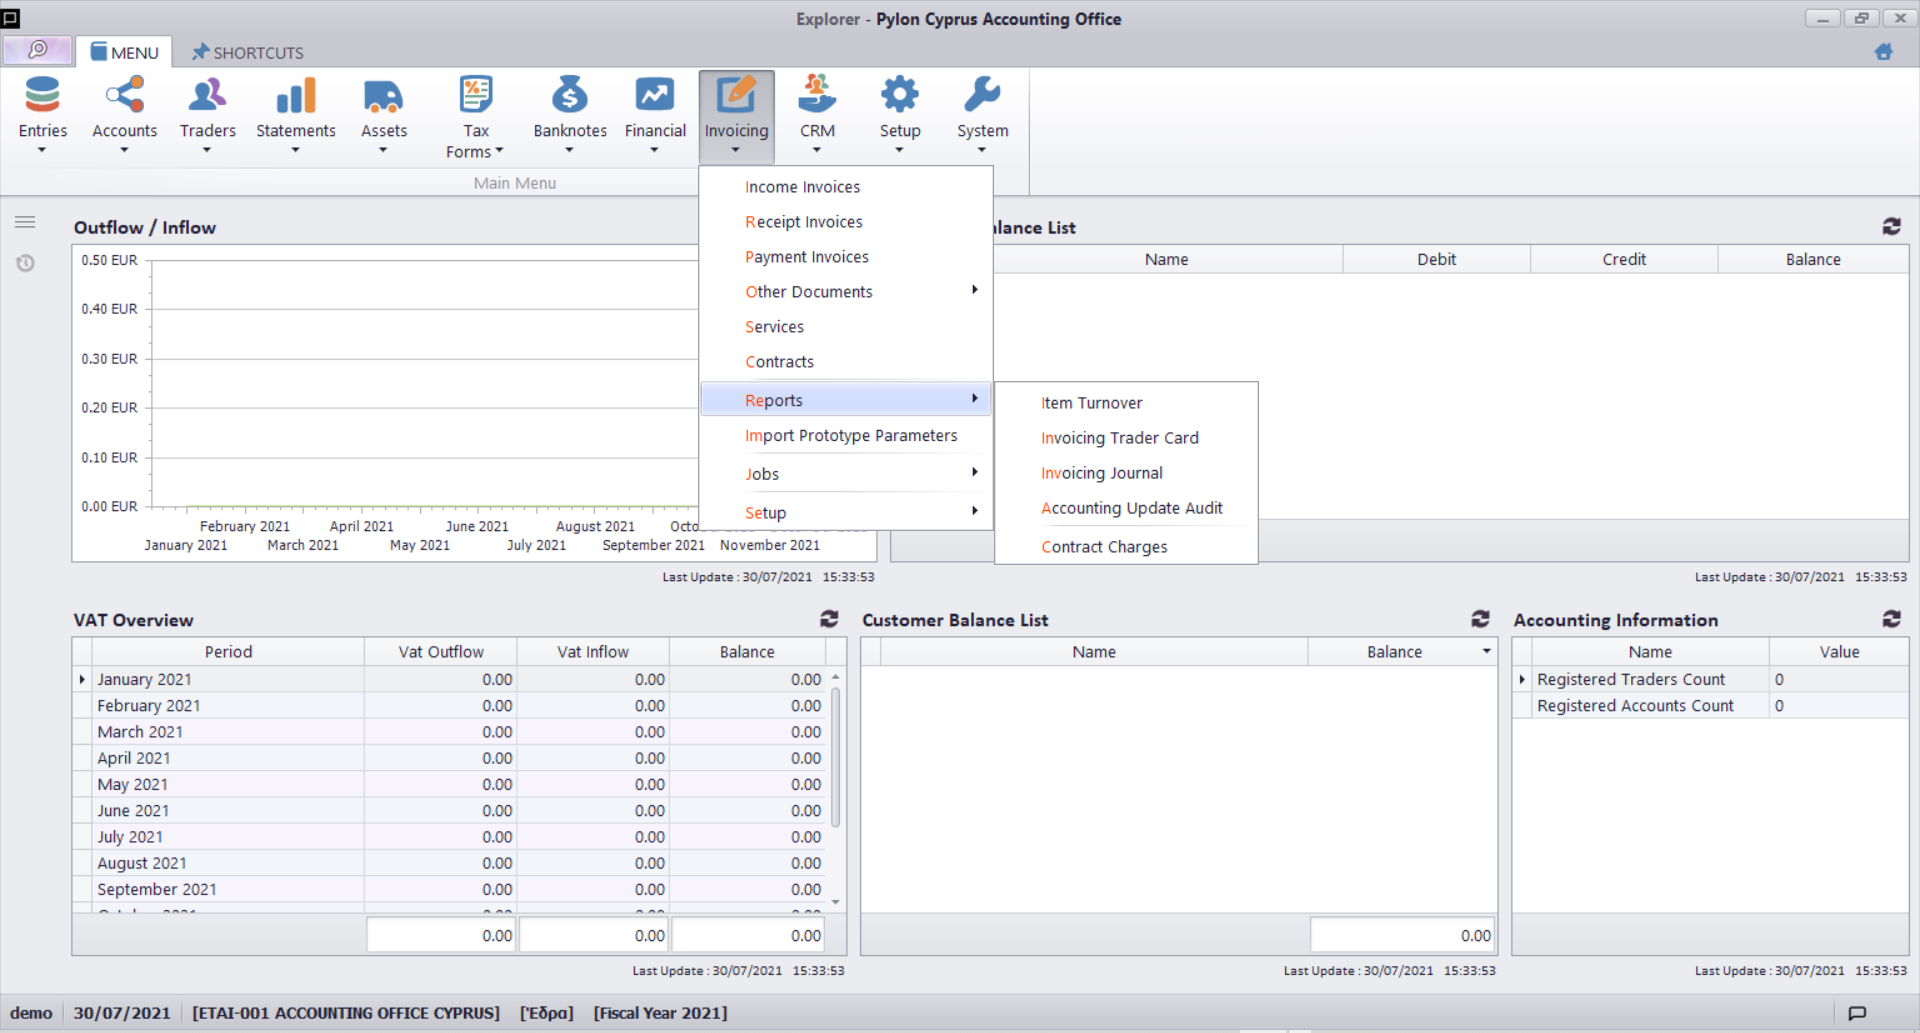The height and width of the screenshot is (1033, 1920).
Task: Open the System wrench icon
Action: pos(982,96)
